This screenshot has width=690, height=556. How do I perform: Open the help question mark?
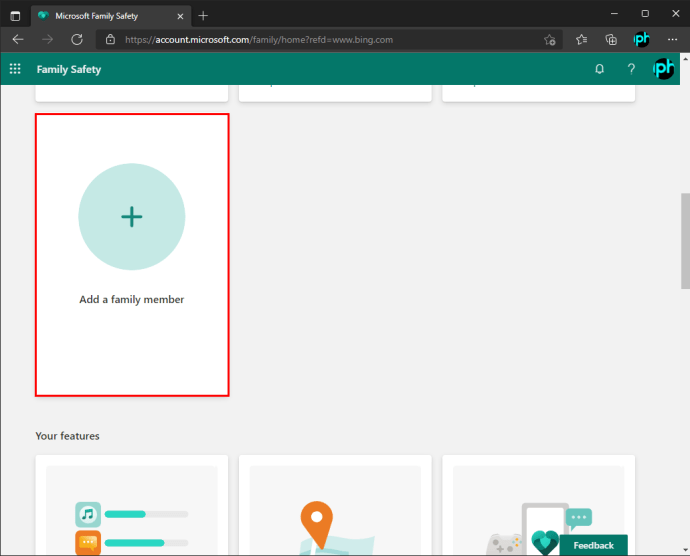click(x=631, y=69)
